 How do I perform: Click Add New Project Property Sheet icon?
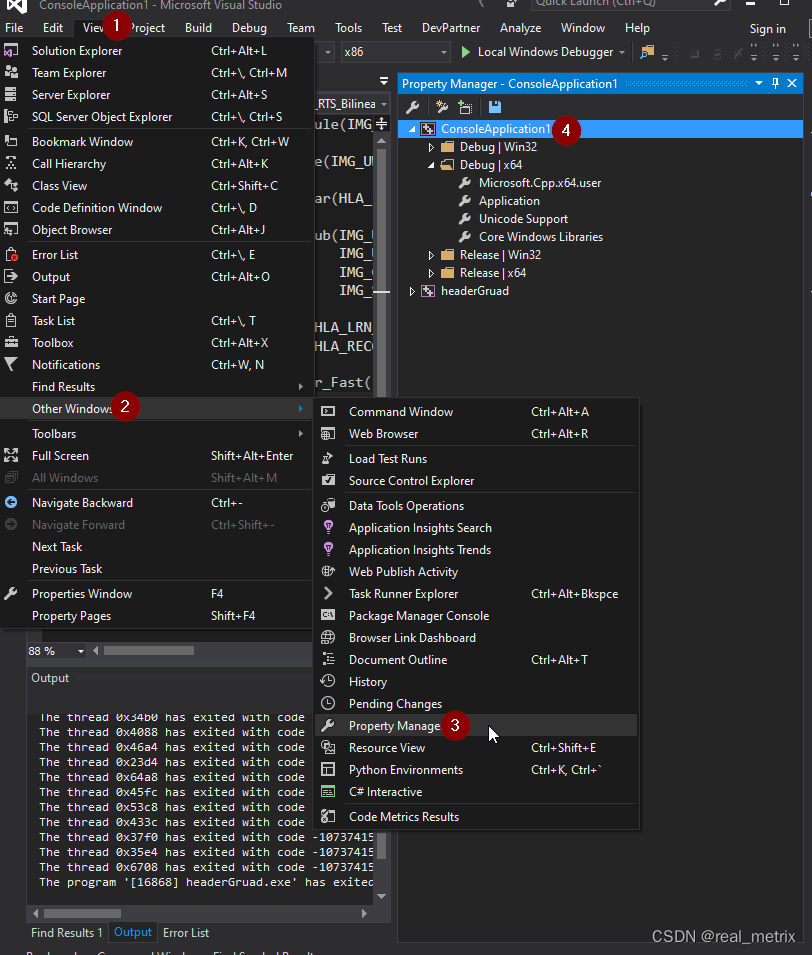click(442, 107)
